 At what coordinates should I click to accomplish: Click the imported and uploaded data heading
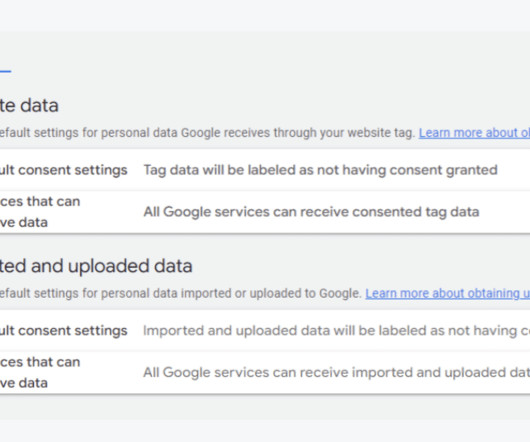96,266
